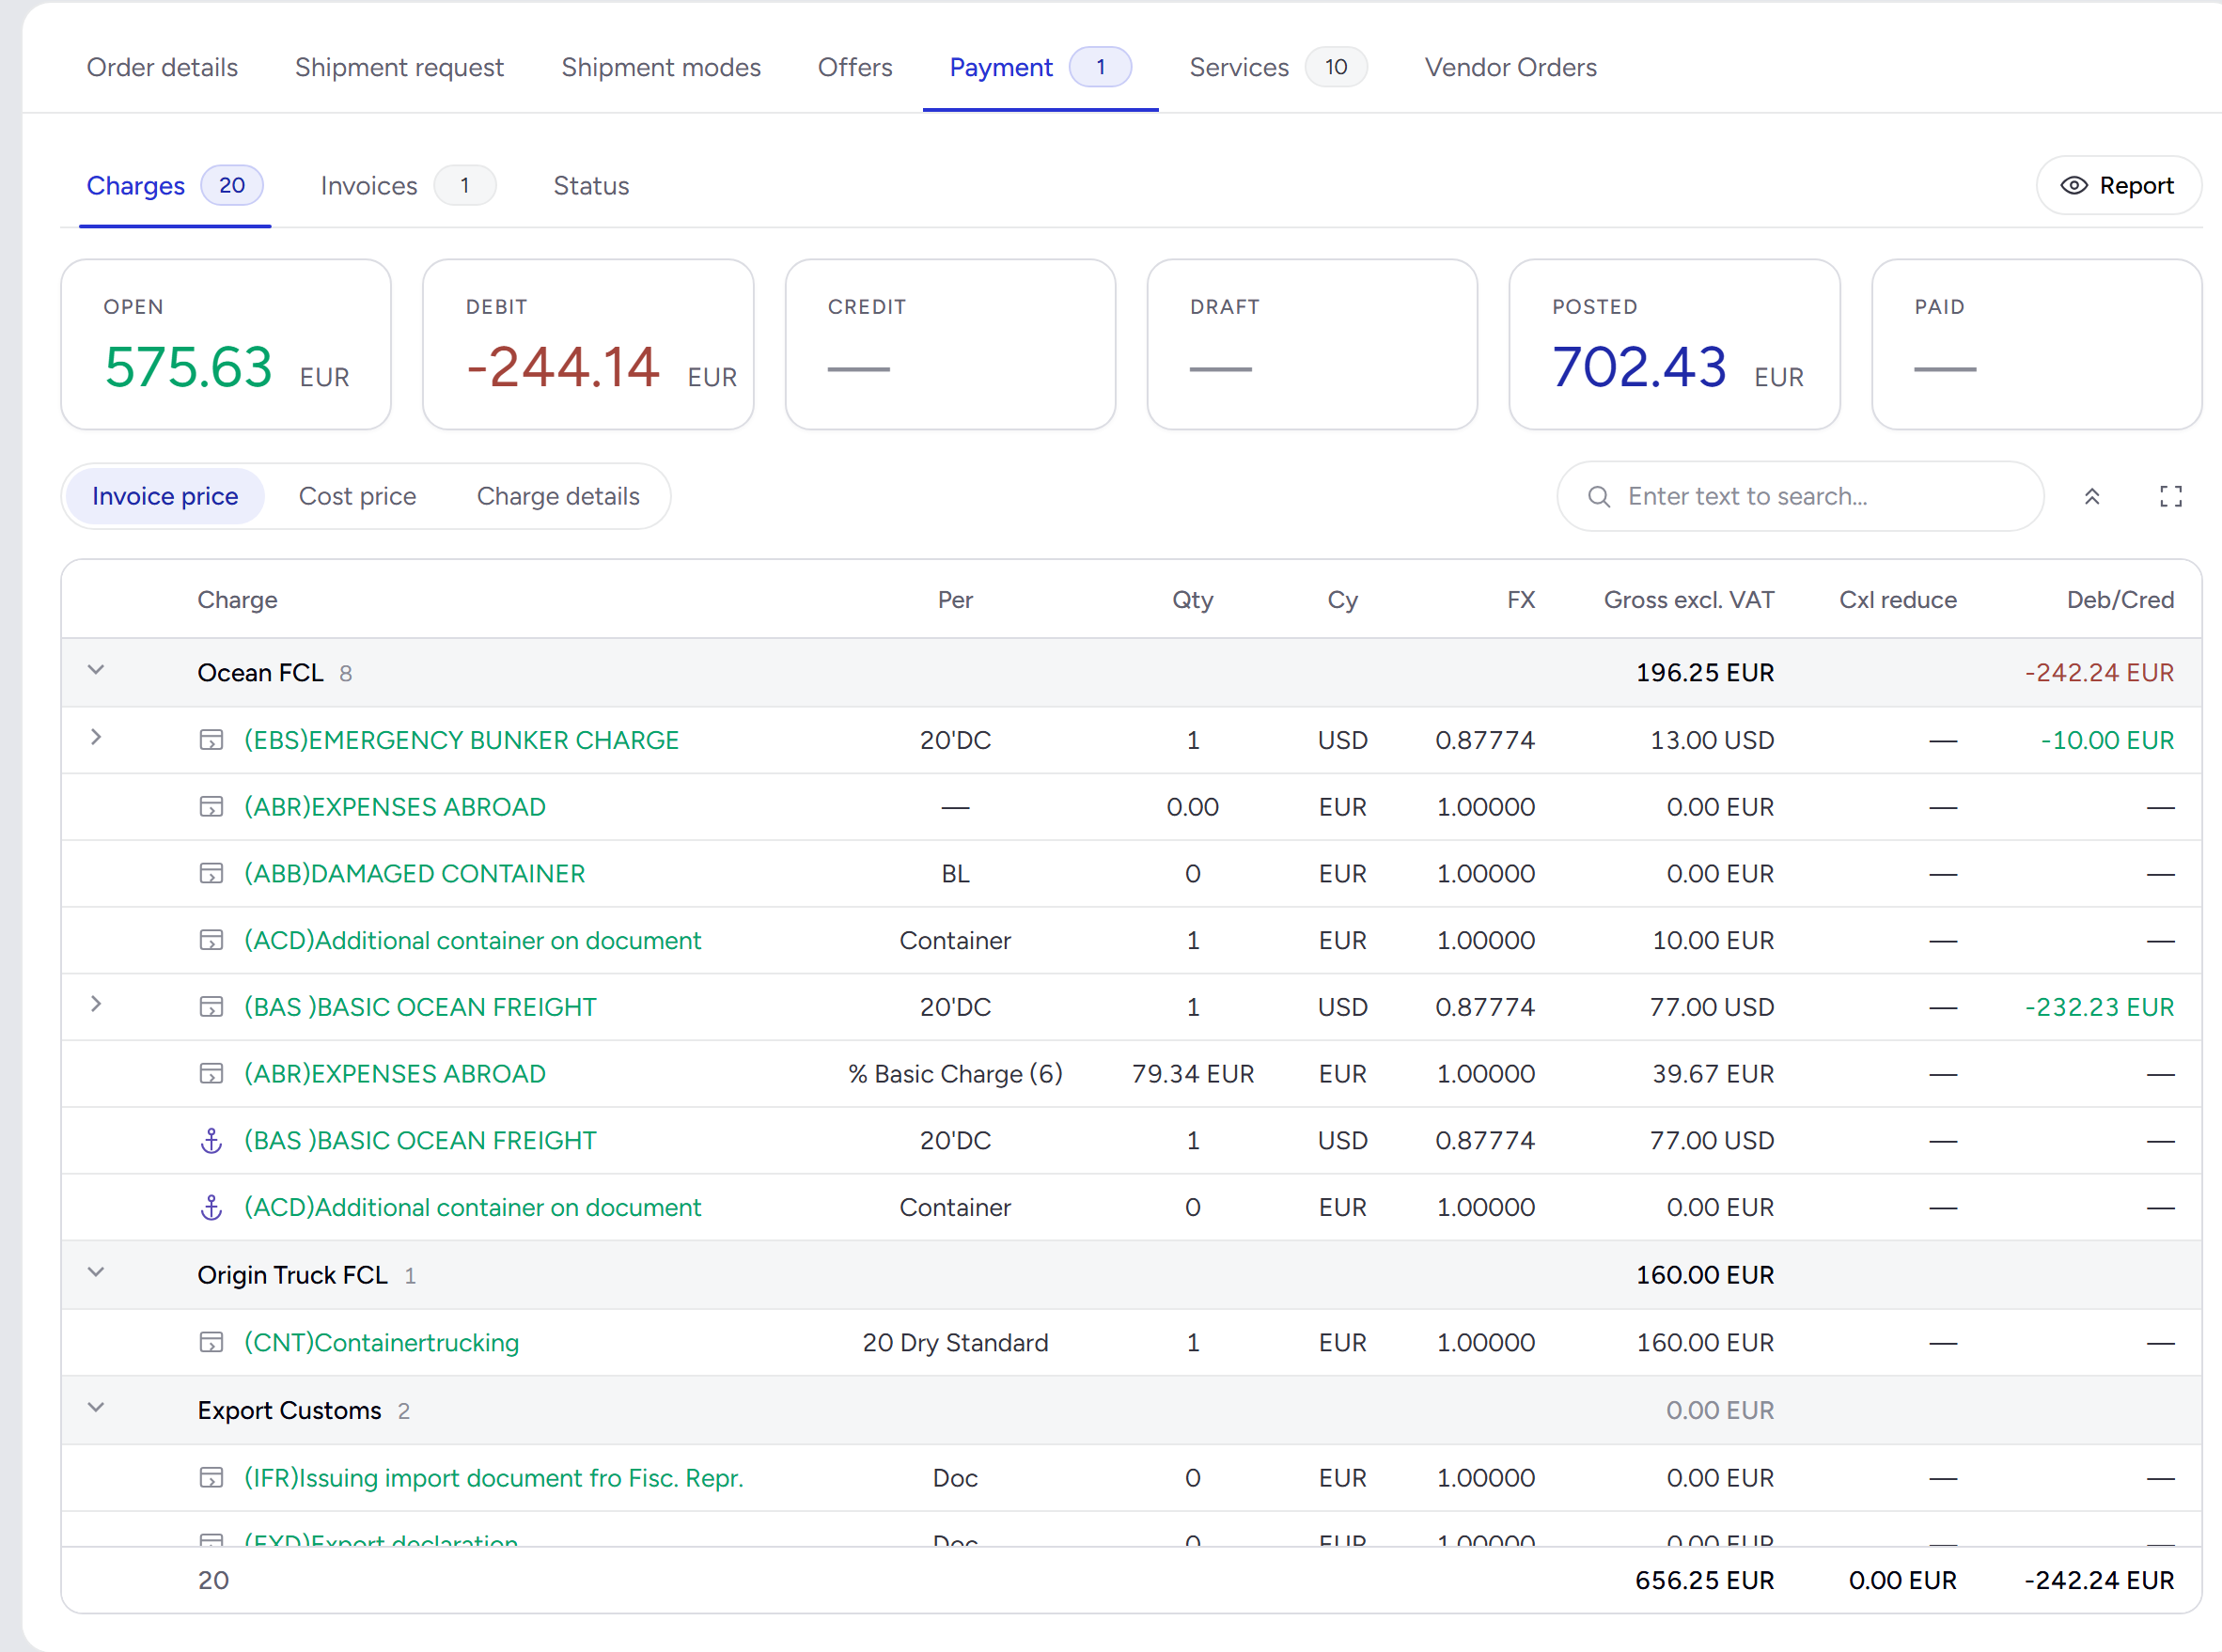Viewport: 2222px width, 1652px height.
Task: Click the icon beside ABR Expenses Abroad % Basic Charge
Action: click(211, 1074)
